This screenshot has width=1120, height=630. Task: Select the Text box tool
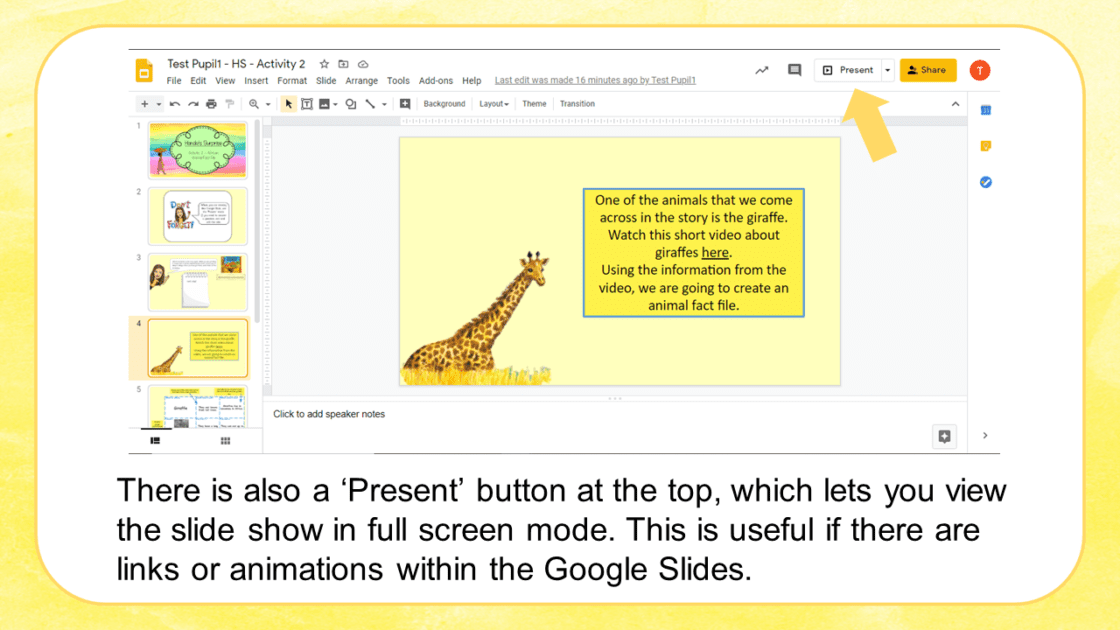(x=307, y=104)
